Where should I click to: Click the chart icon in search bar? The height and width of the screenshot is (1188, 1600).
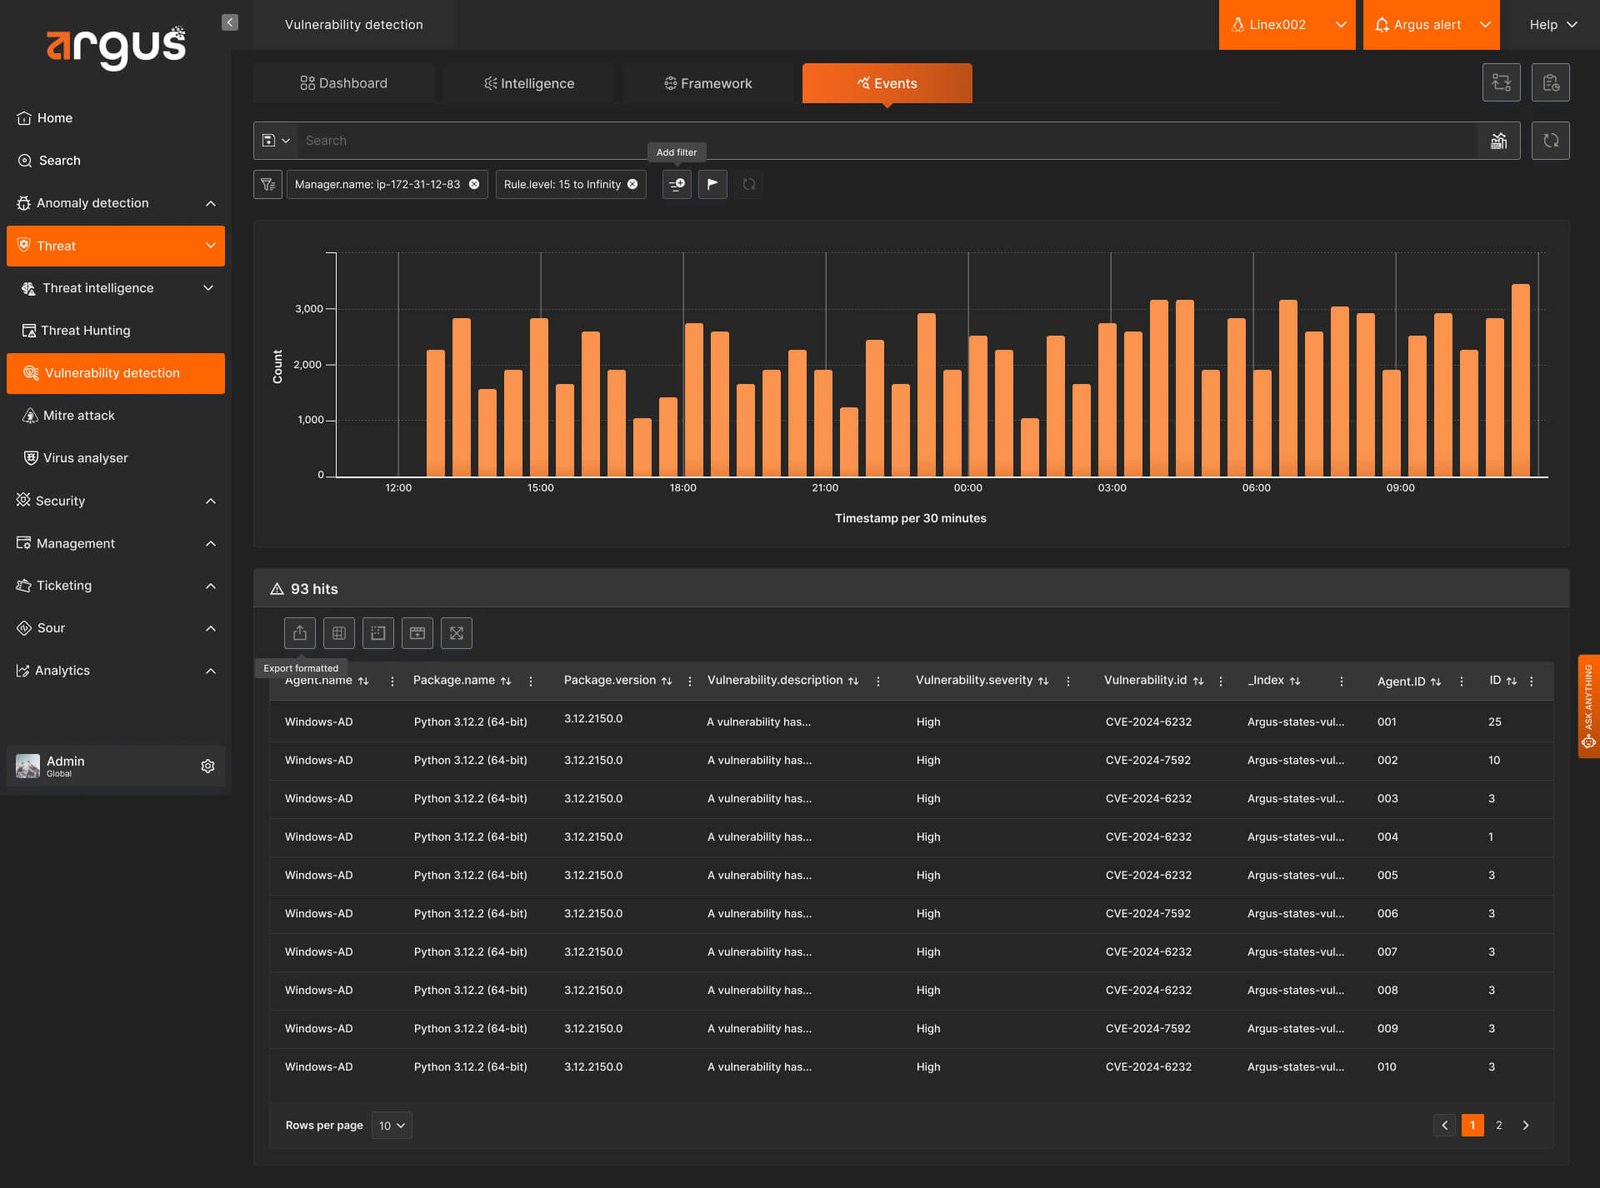[1499, 141]
